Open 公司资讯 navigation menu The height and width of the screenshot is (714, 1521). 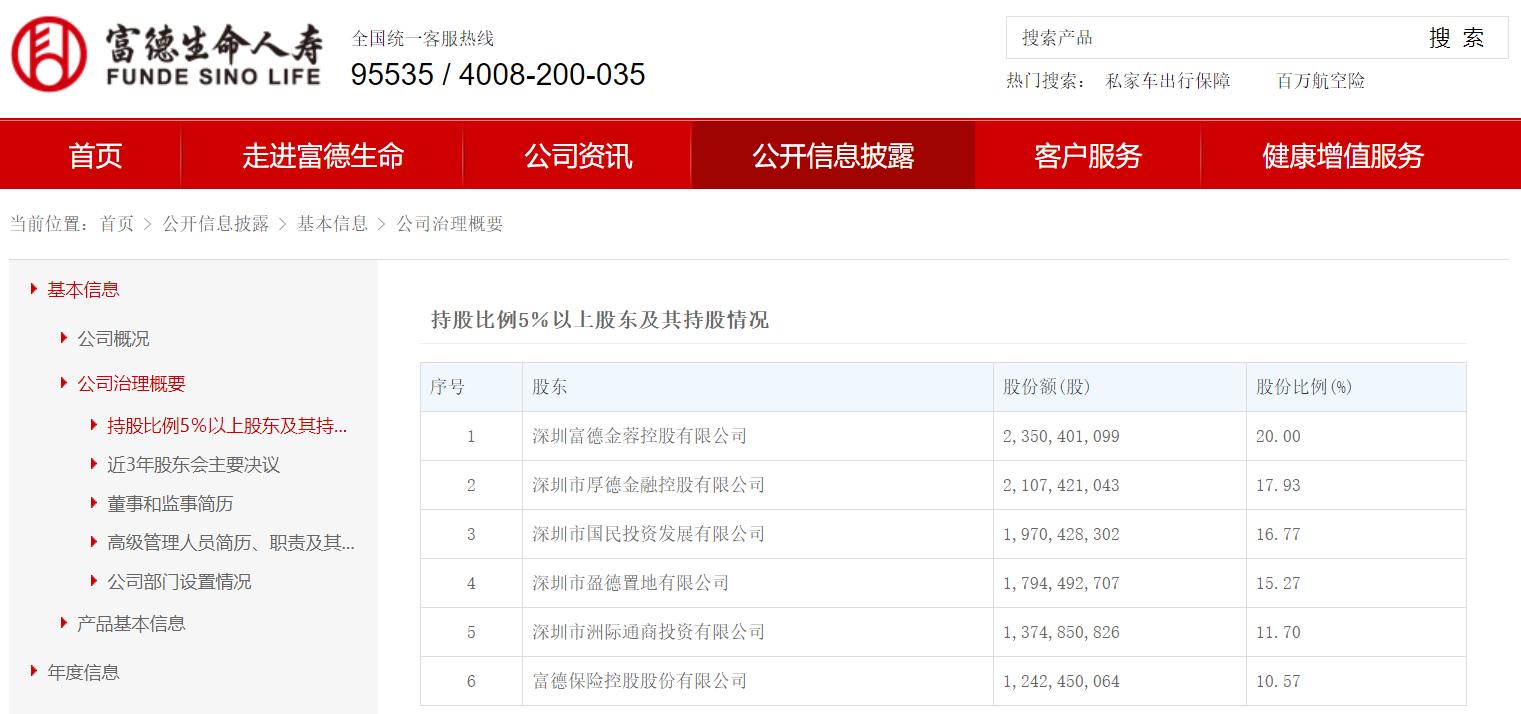point(578,155)
